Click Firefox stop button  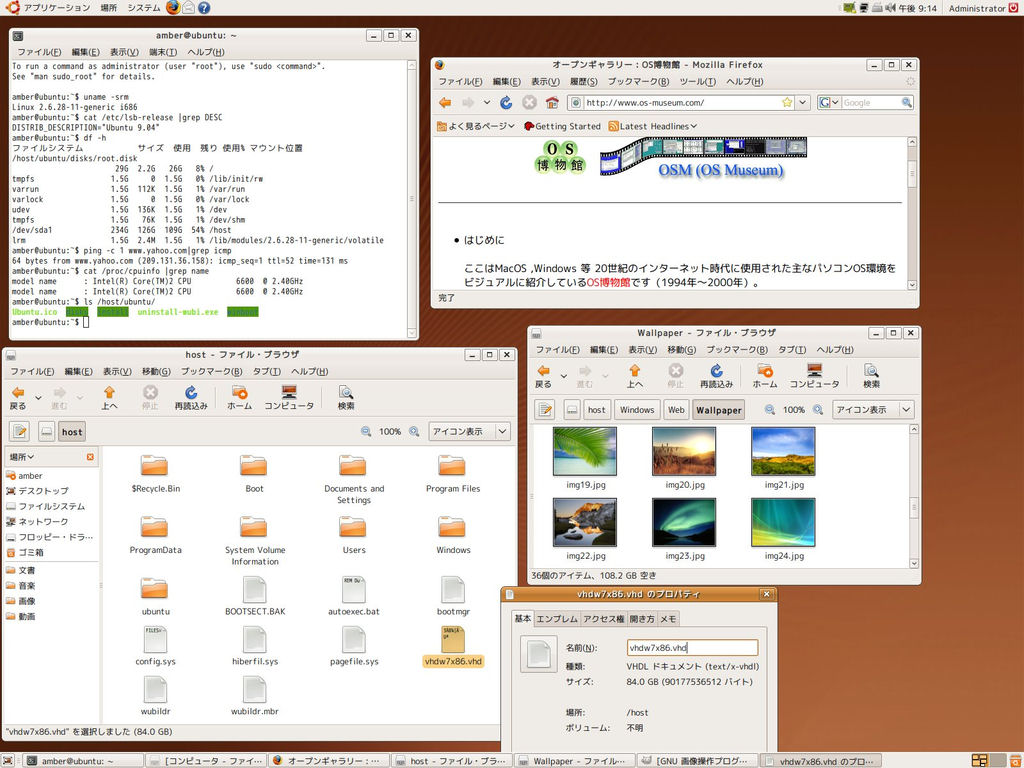point(530,103)
